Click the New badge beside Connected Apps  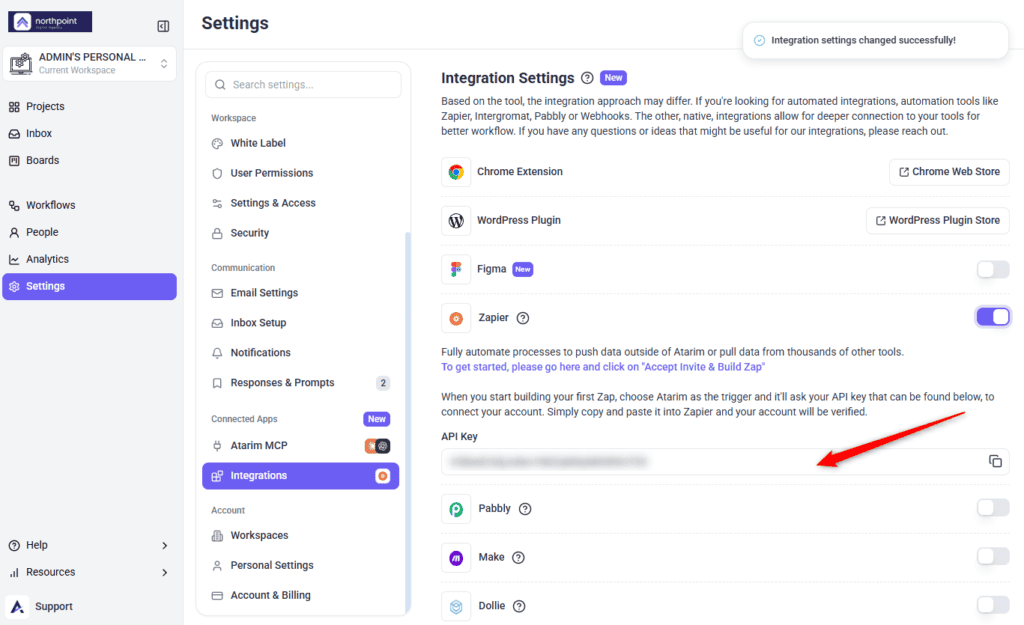(x=376, y=419)
